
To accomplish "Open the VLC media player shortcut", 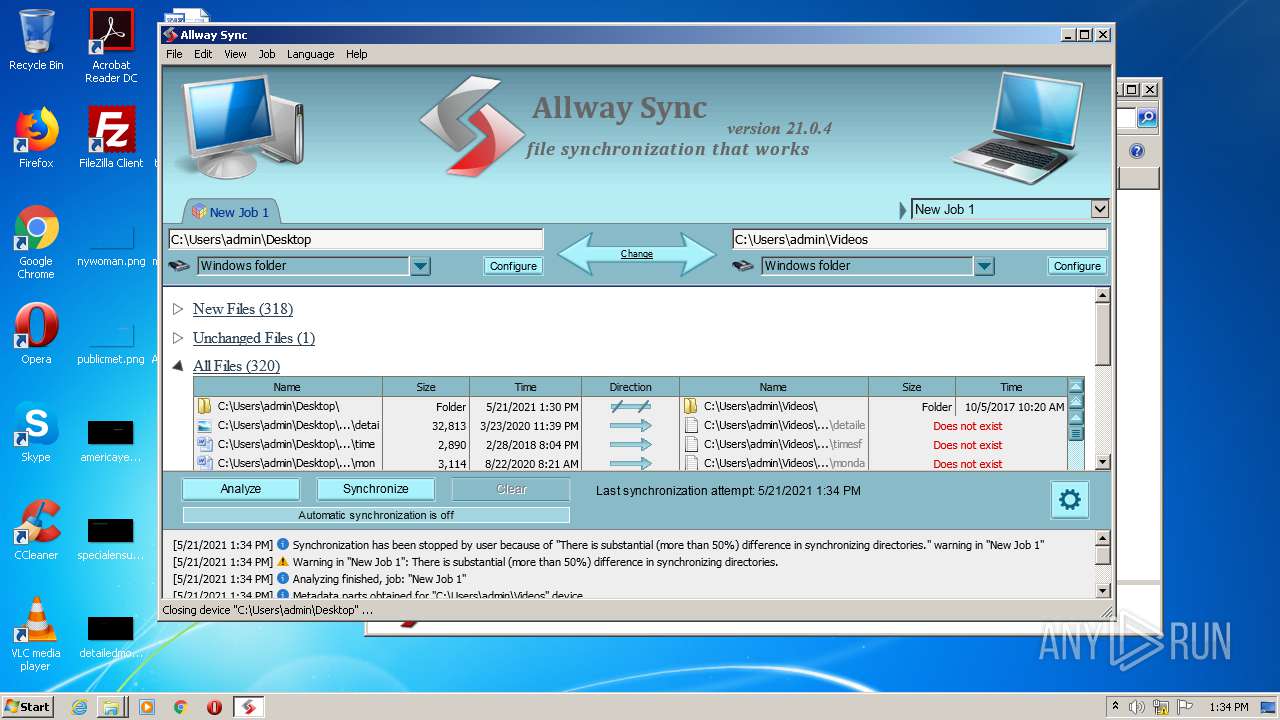I will click(36, 634).
